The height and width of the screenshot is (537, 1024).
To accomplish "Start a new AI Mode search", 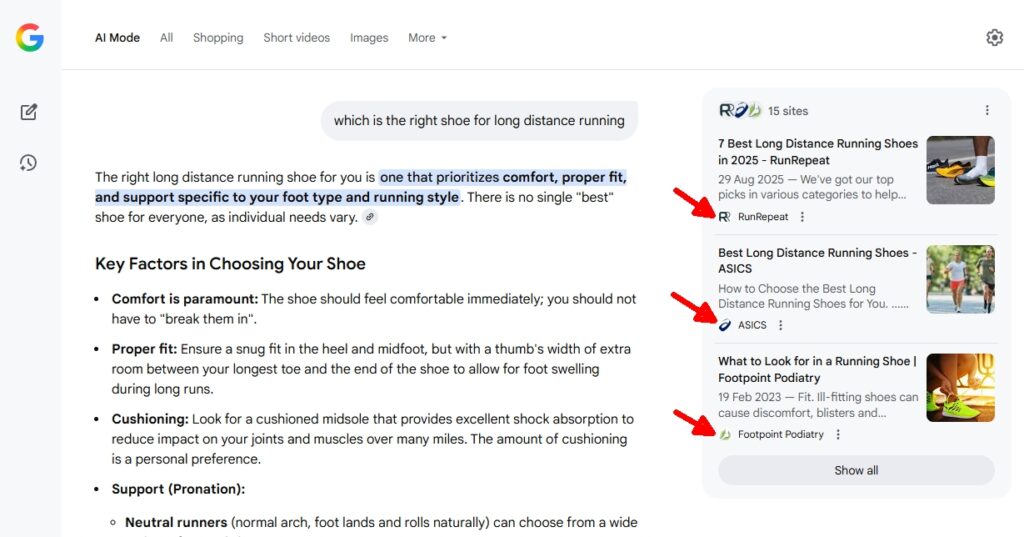I will pyautogui.click(x=29, y=112).
